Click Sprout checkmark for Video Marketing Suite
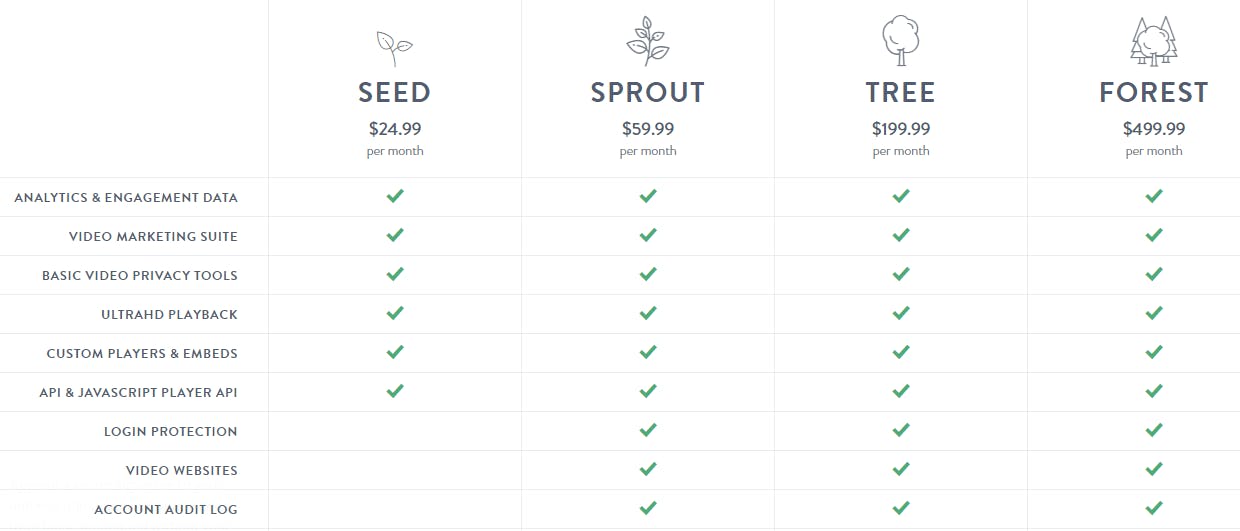1240x531 pixels. (x=648, y=235)
